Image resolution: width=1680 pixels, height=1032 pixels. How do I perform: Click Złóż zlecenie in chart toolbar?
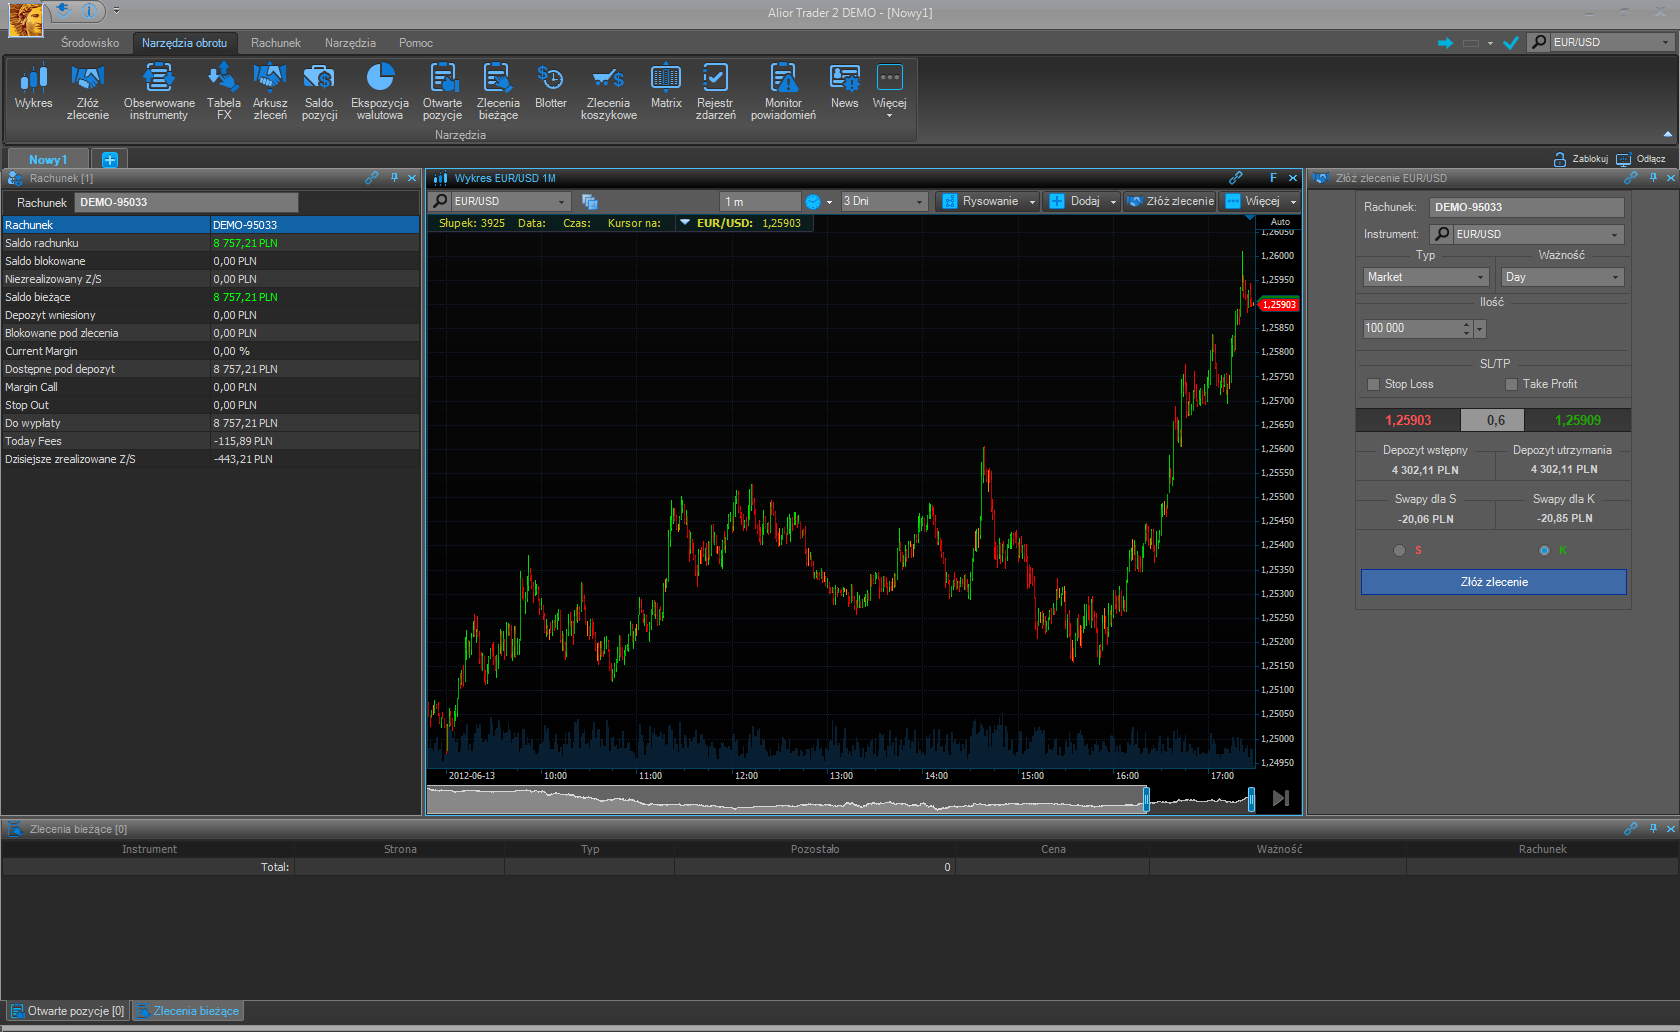(1170, 202)
